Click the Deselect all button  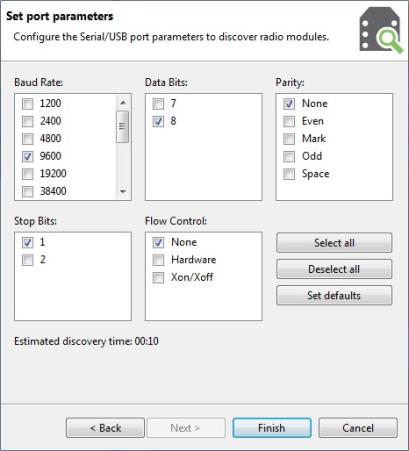click(x=334, y=269)
